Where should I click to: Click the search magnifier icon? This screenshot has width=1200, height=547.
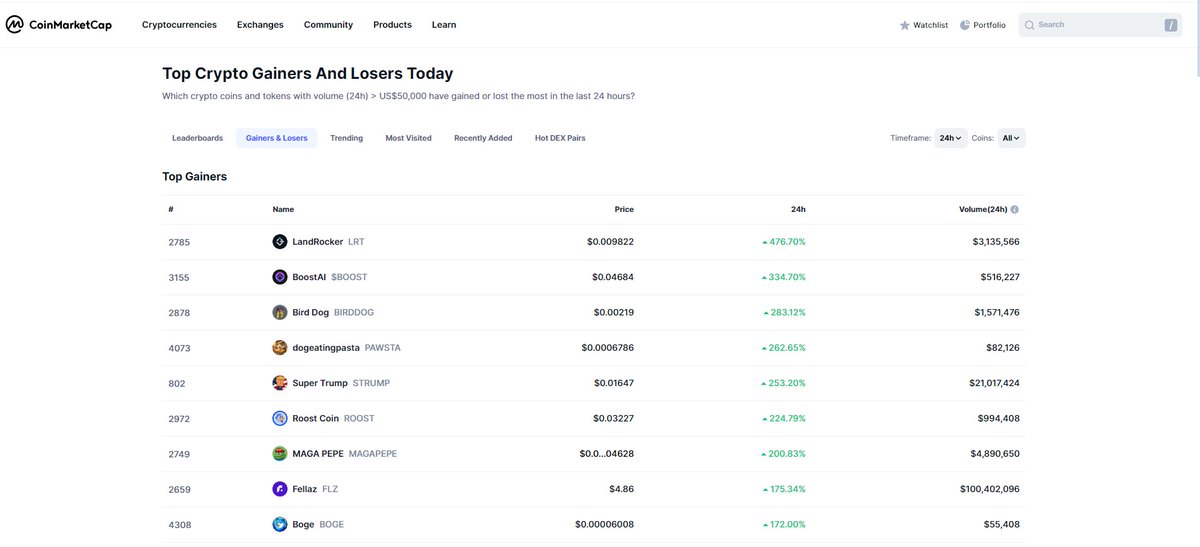click(x=1030, y=25)
